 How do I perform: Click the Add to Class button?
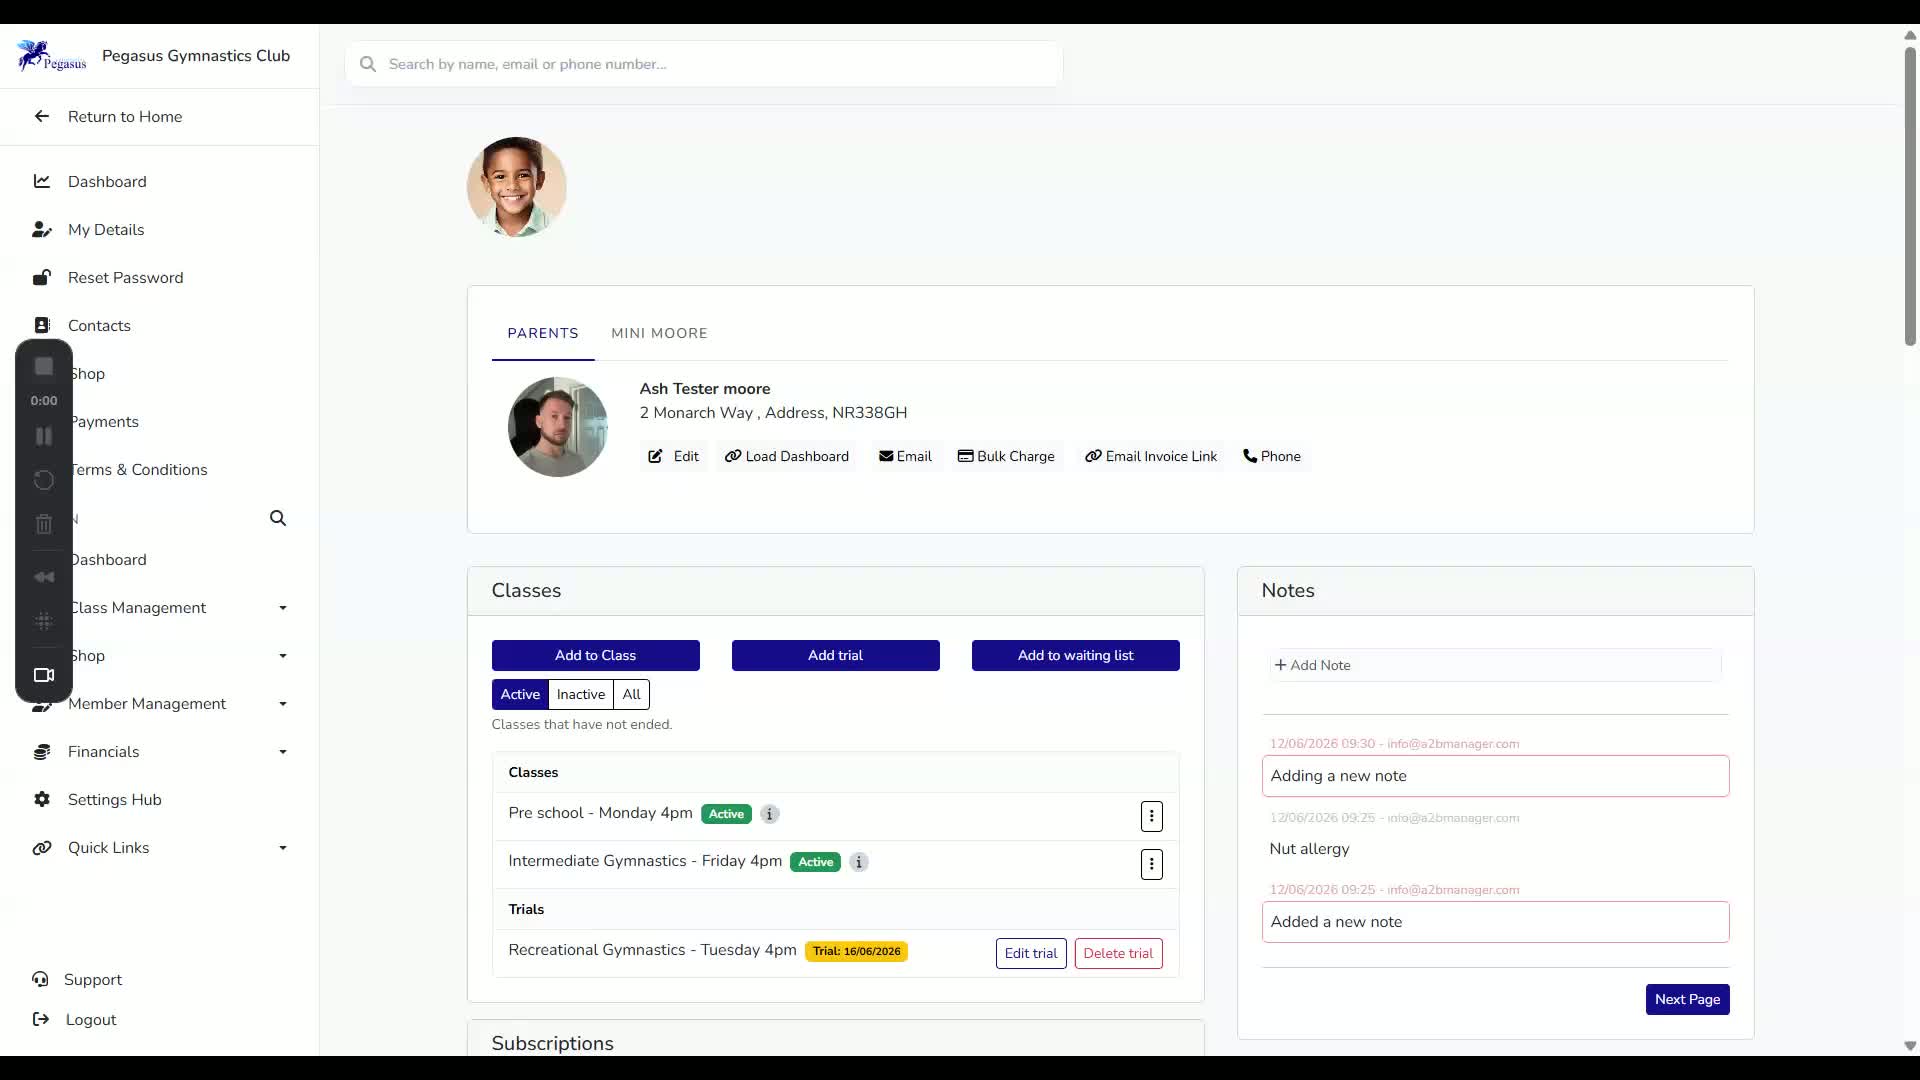pos(596,655)
